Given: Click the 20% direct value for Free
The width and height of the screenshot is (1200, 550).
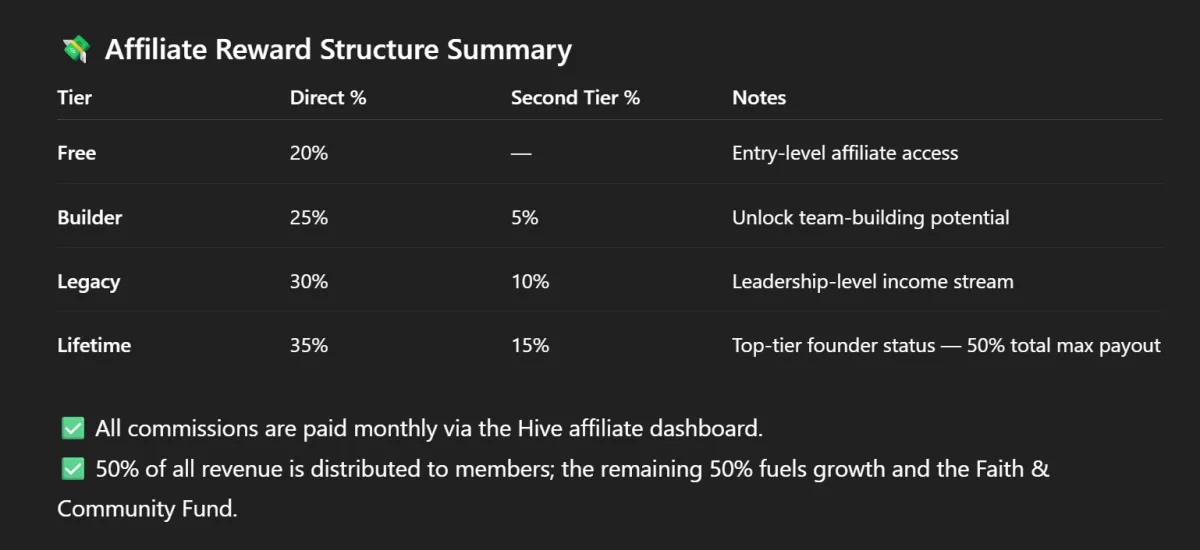Looking at the screenshot, I should click(309, 153).
